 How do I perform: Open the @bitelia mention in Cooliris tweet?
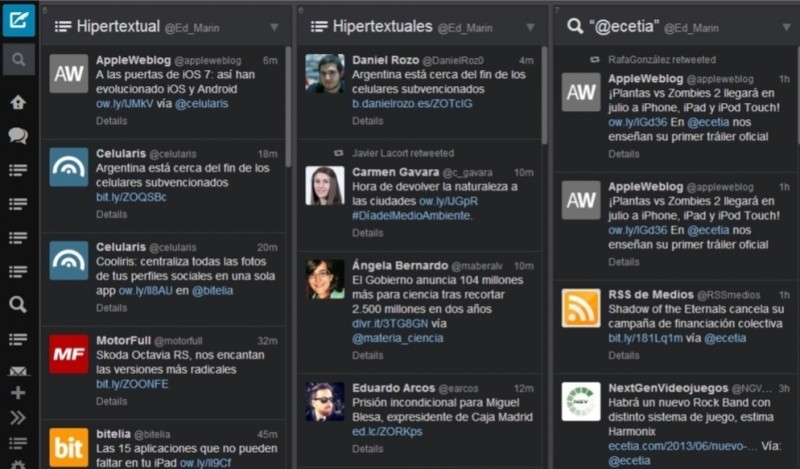pyautogui.click(x=212, y=290)
